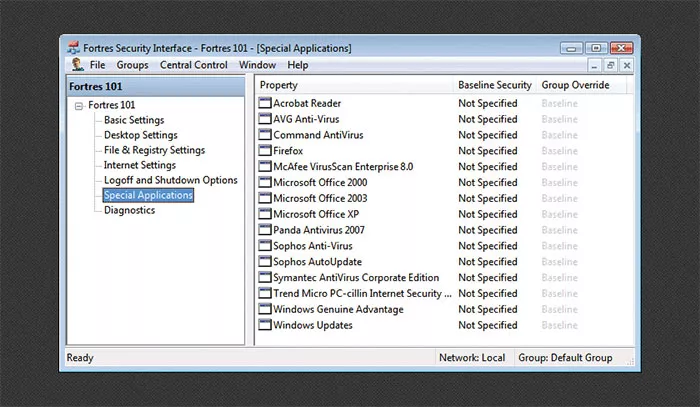
Task: Click the Panda Antivirus 2007 row icon
Action: pos(265,230)
